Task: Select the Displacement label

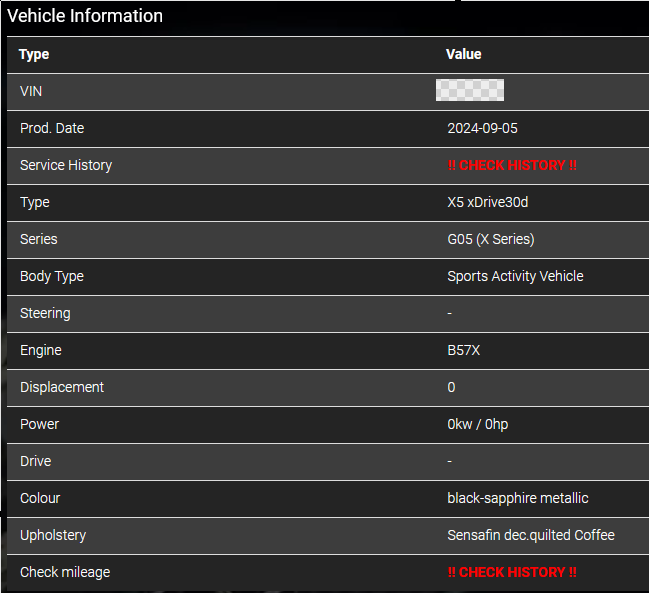Action: tap(62, 387)
